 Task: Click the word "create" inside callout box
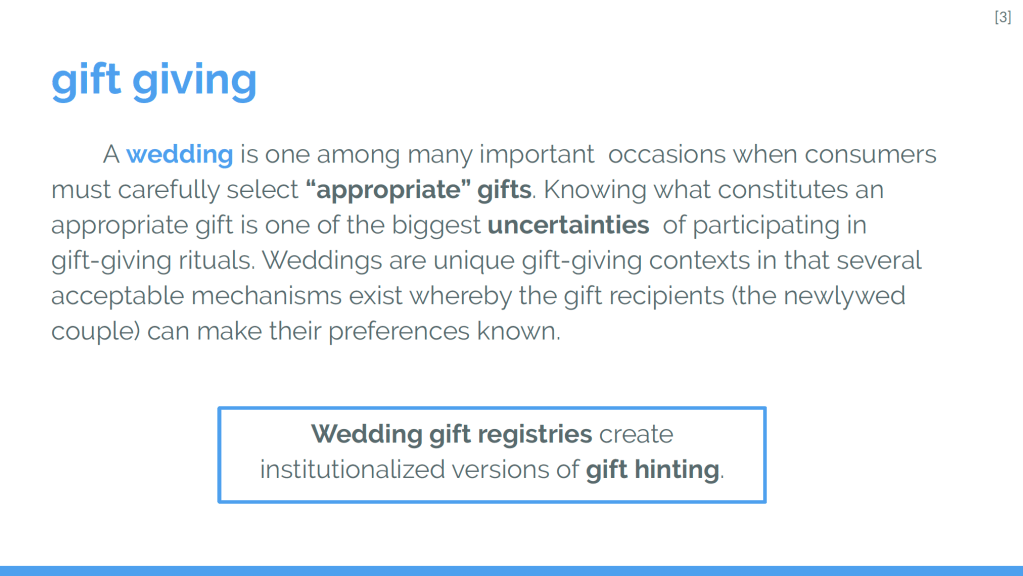click(x=636, y=435)
